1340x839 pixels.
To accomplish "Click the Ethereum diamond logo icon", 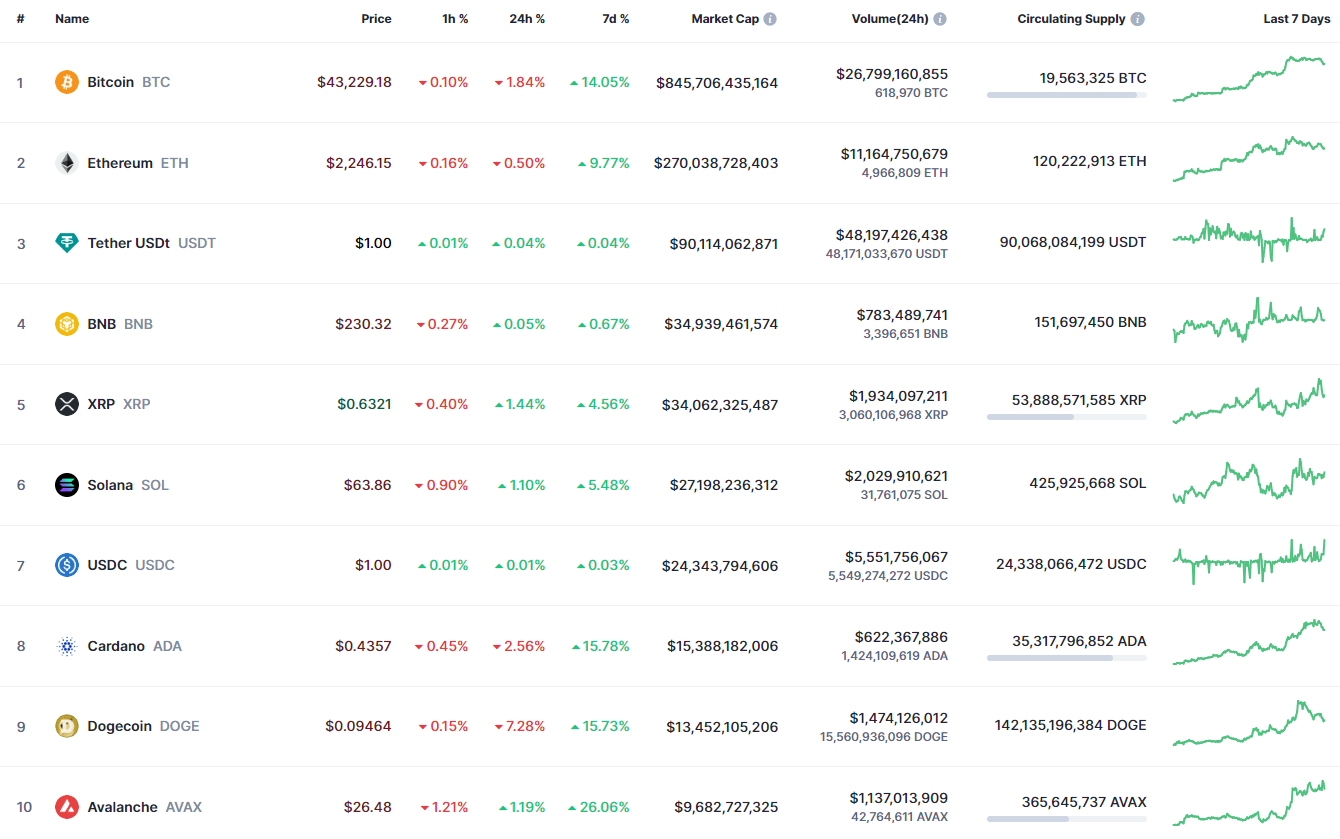I will click(x=67, y=163).
